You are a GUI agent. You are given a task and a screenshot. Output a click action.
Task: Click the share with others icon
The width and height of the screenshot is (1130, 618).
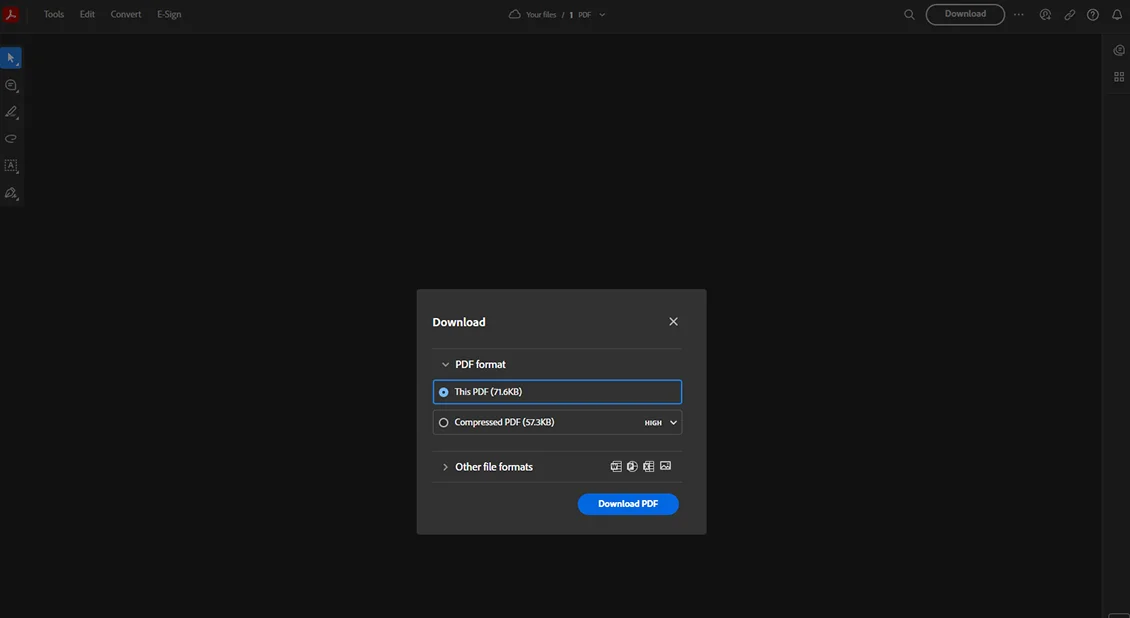point(1045,14)
